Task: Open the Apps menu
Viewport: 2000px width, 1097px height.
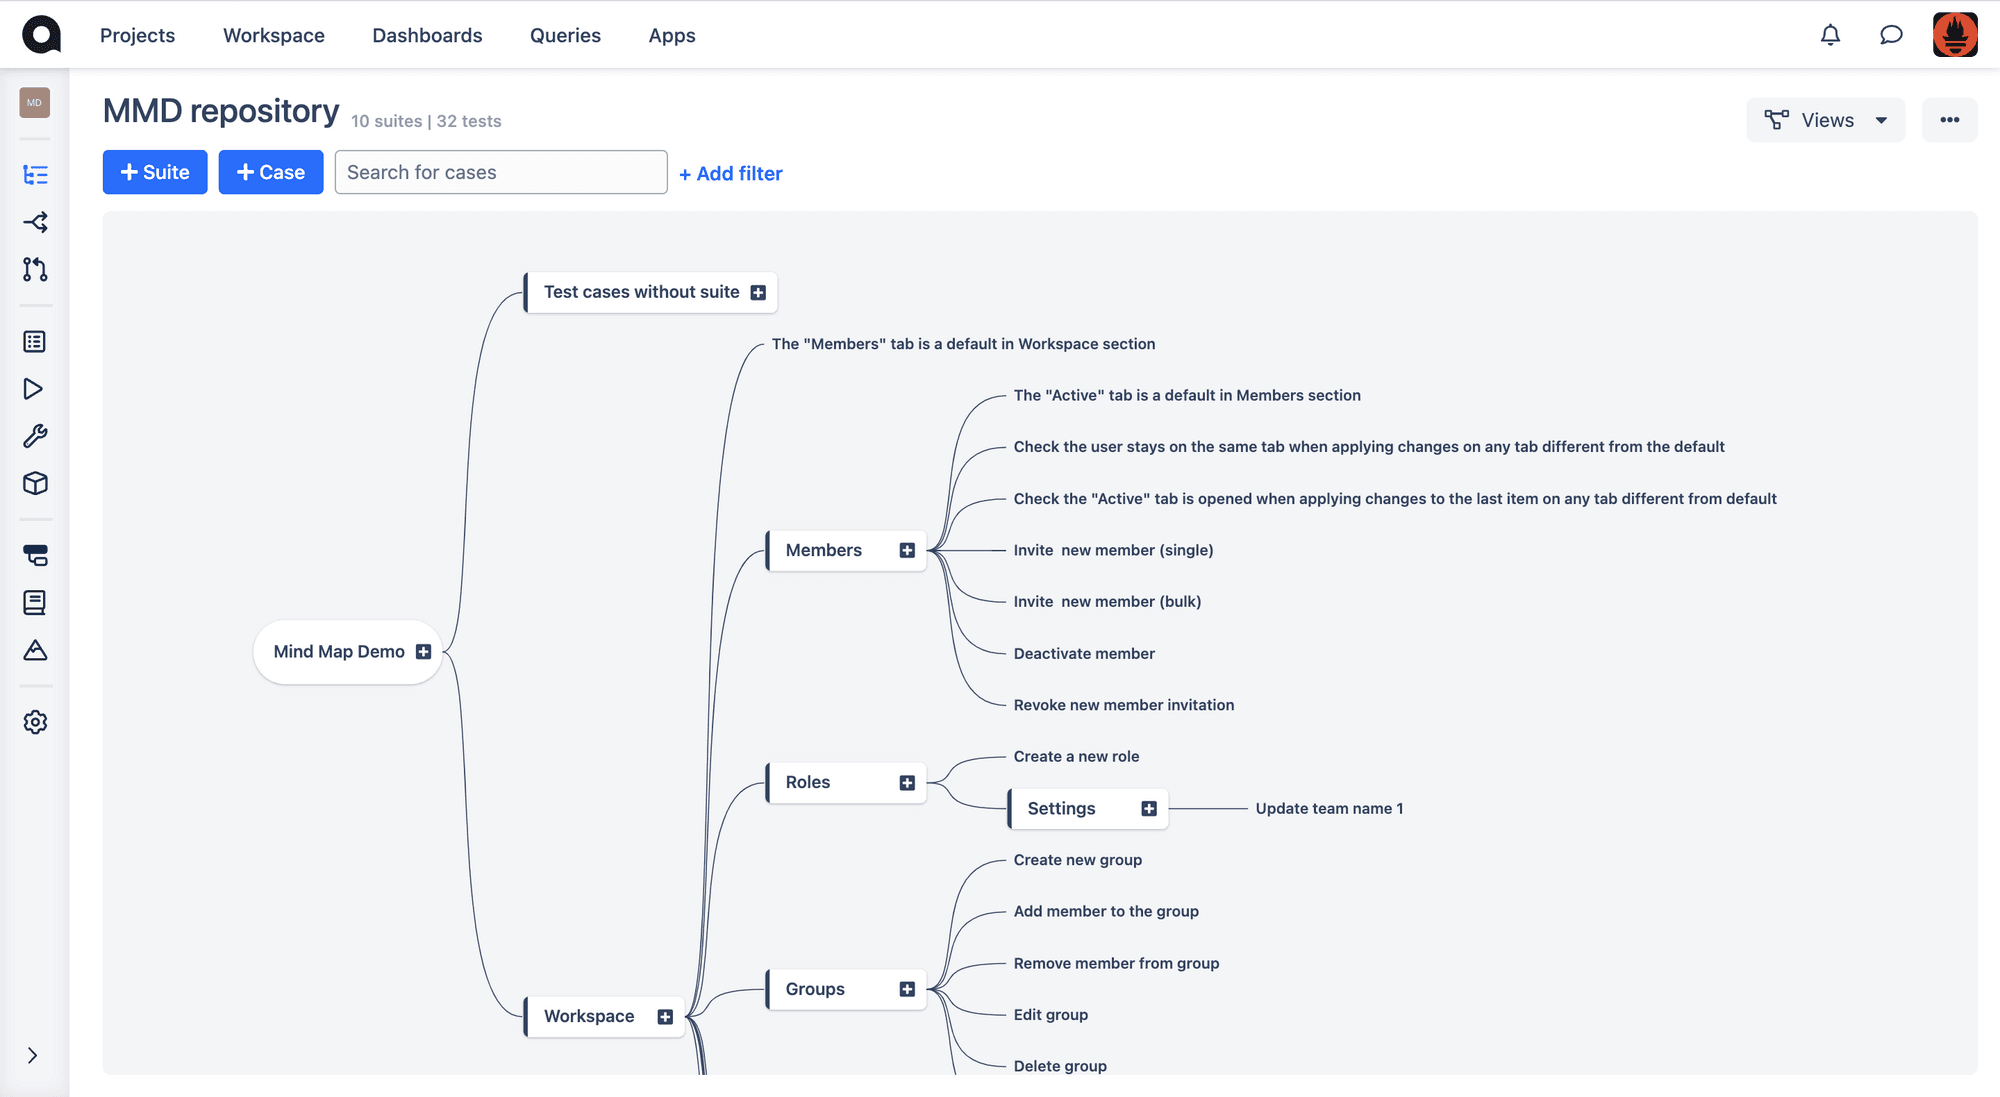Action: (672, 35)
